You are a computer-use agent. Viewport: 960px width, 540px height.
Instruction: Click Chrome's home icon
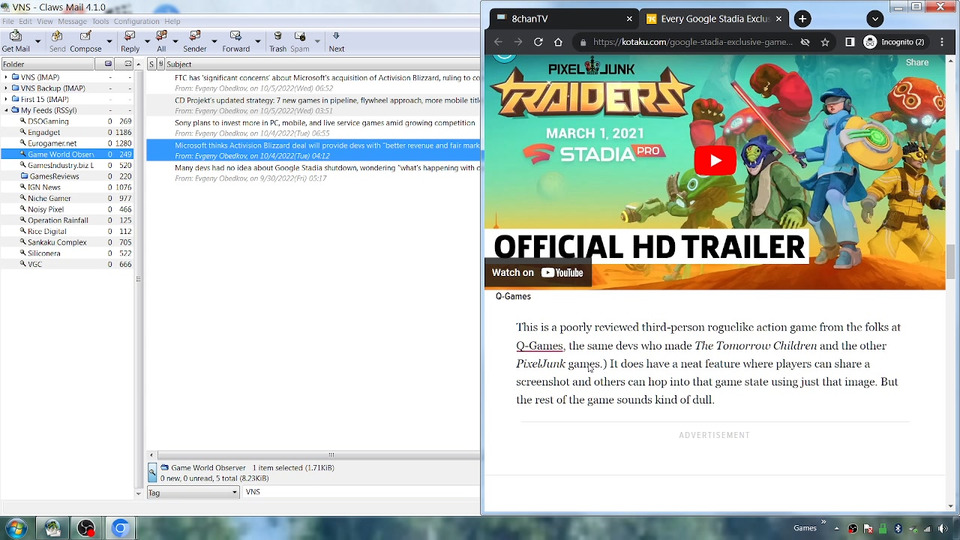[558, 42]
